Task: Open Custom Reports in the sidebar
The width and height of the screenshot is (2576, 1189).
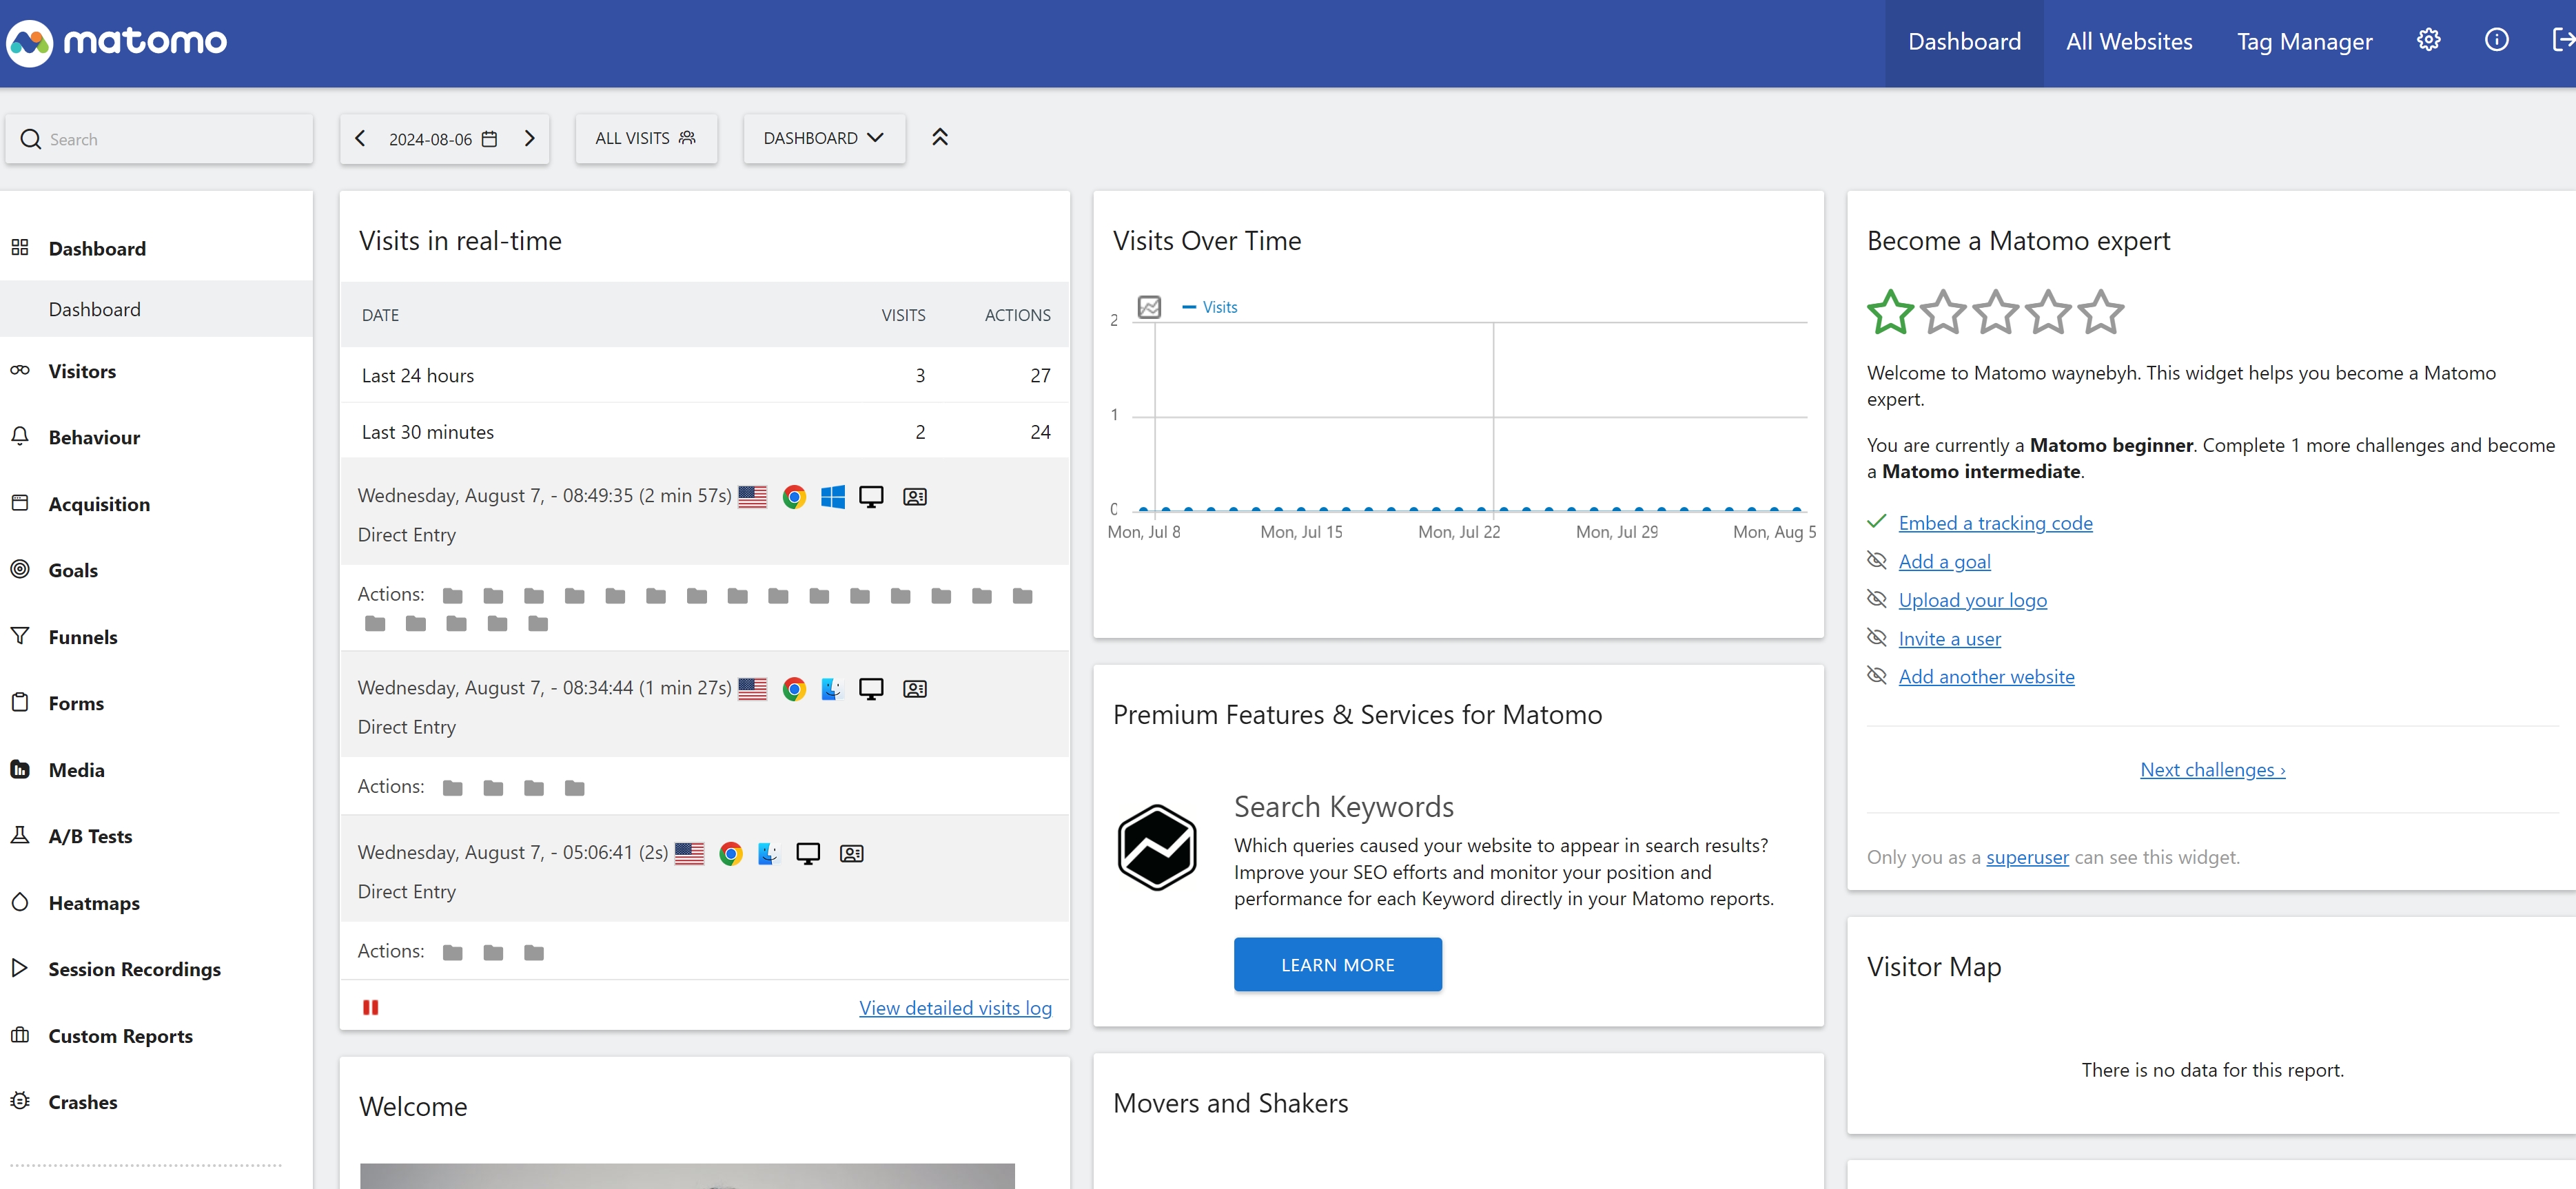Action: click(120, 1036)
